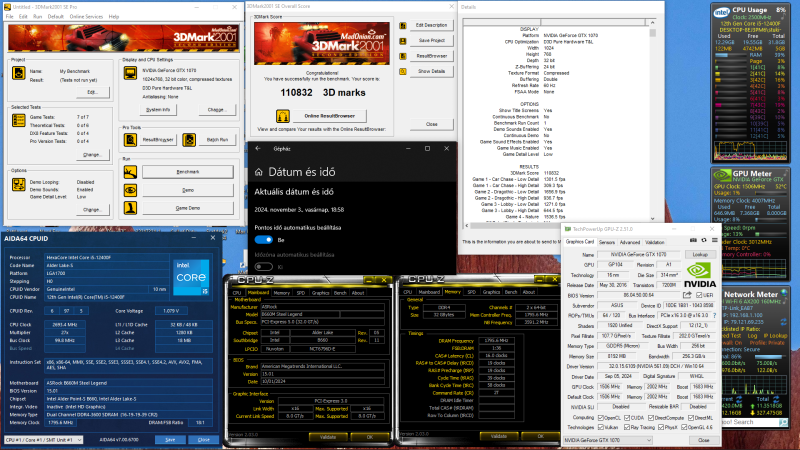800x450 pixels.
Task: Toggle the OpenCL checkbox in GPU-Z
Action: tap(601, 418)
